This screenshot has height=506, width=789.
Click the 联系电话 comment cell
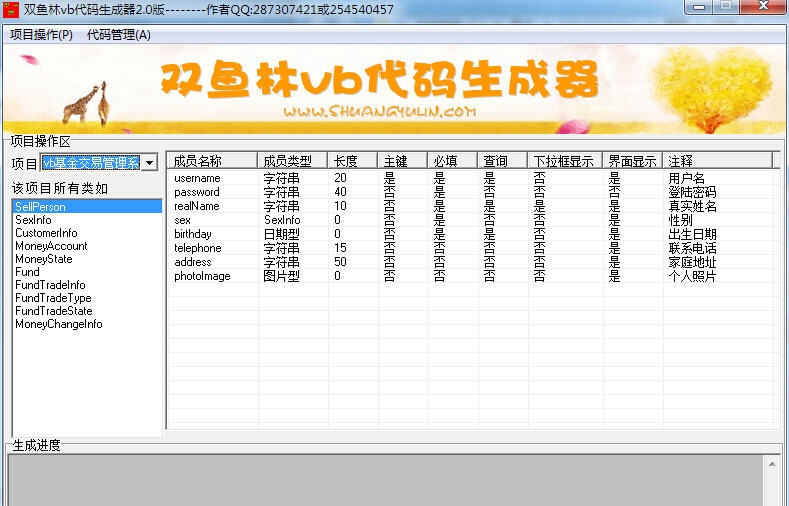tap(692, 248)
